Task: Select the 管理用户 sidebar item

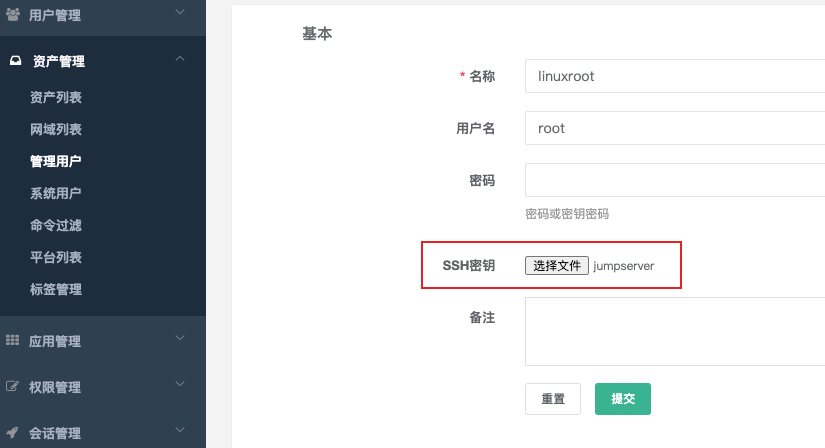Action: [x=56, y=161]
